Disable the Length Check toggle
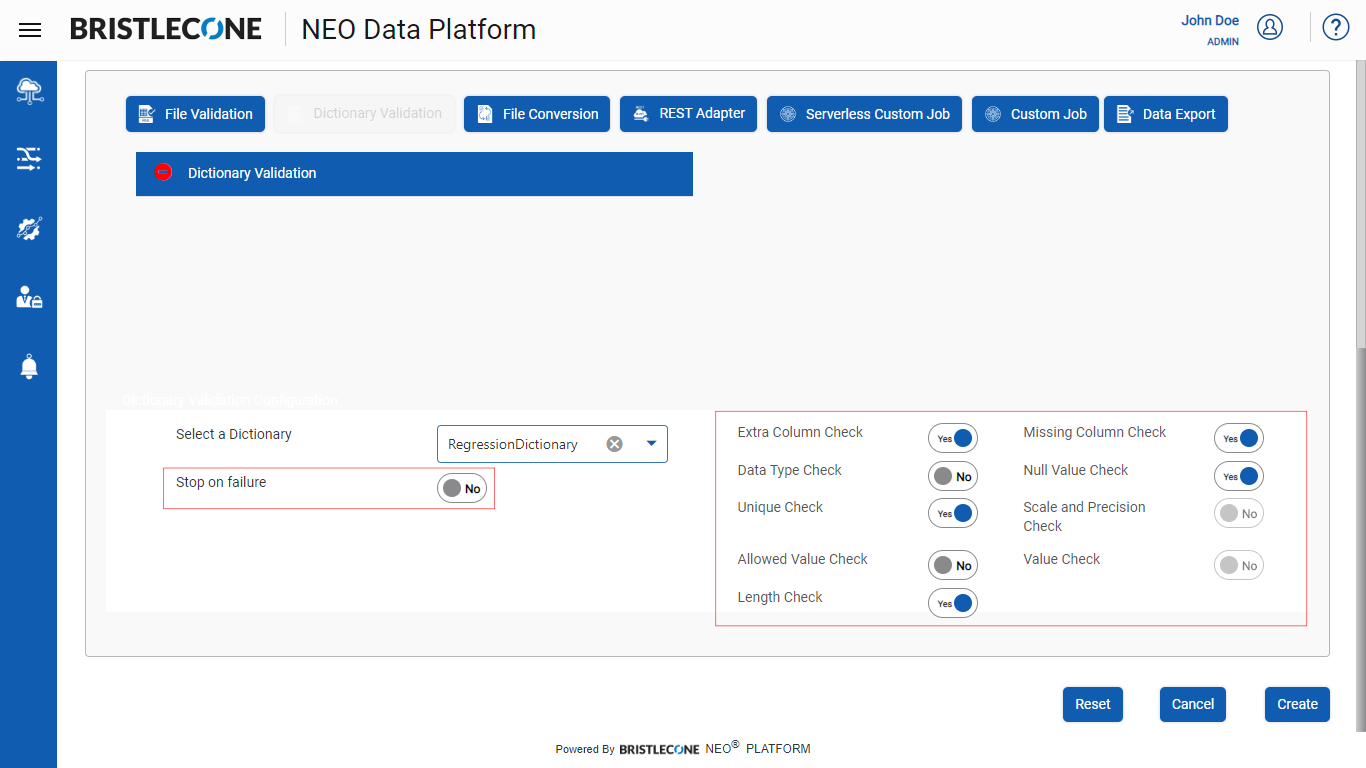 pyautogui.click(x=953, y=603)
